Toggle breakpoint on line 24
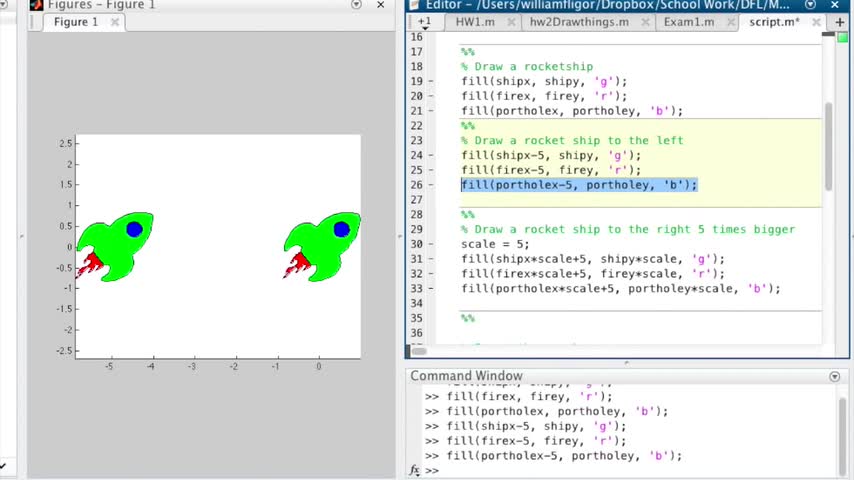Image resolution: width=854 pixels, height=480 pixels. coord(431,155)
